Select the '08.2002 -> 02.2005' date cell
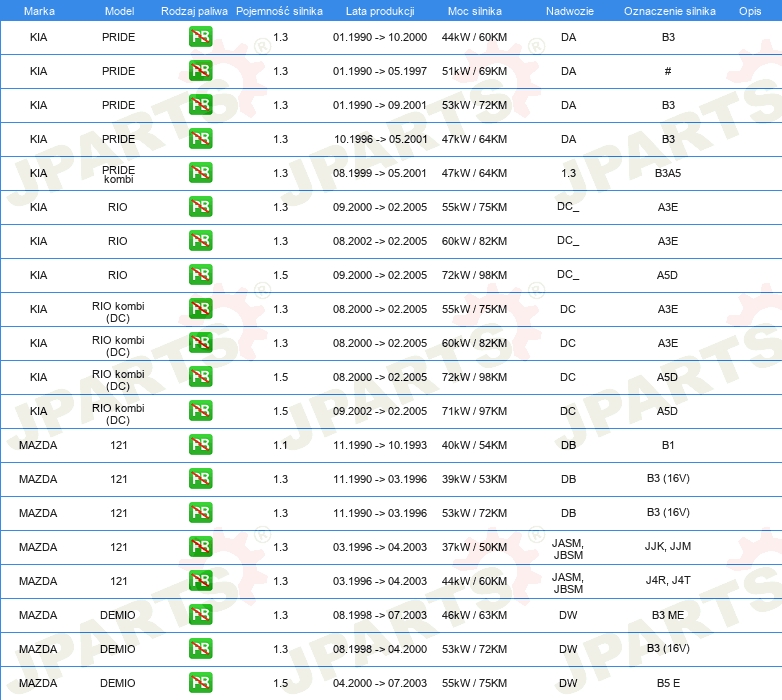This screenshot has height=700, width=782. 380,241
